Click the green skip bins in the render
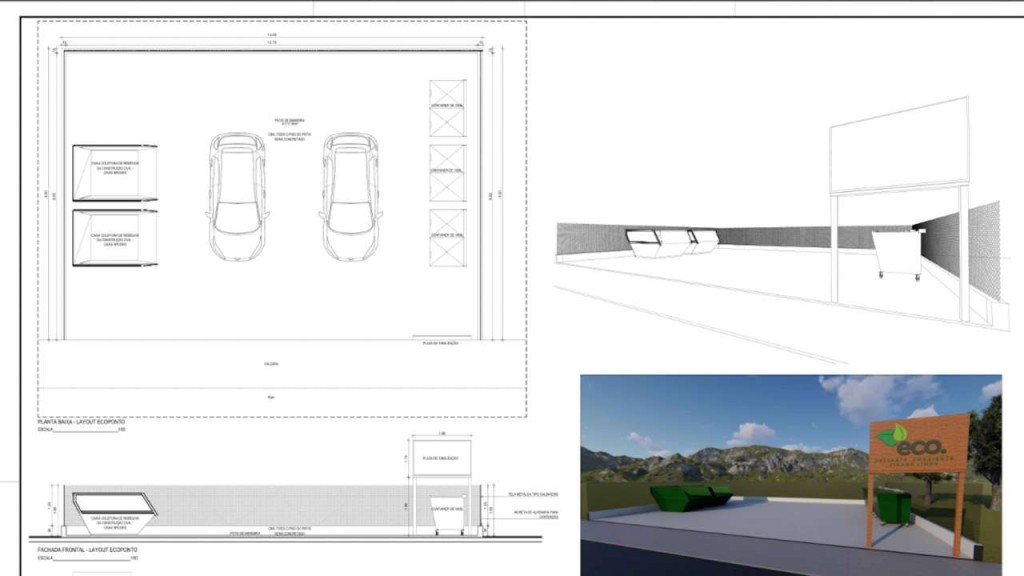 pyautogui.click(x=692, y=496)
